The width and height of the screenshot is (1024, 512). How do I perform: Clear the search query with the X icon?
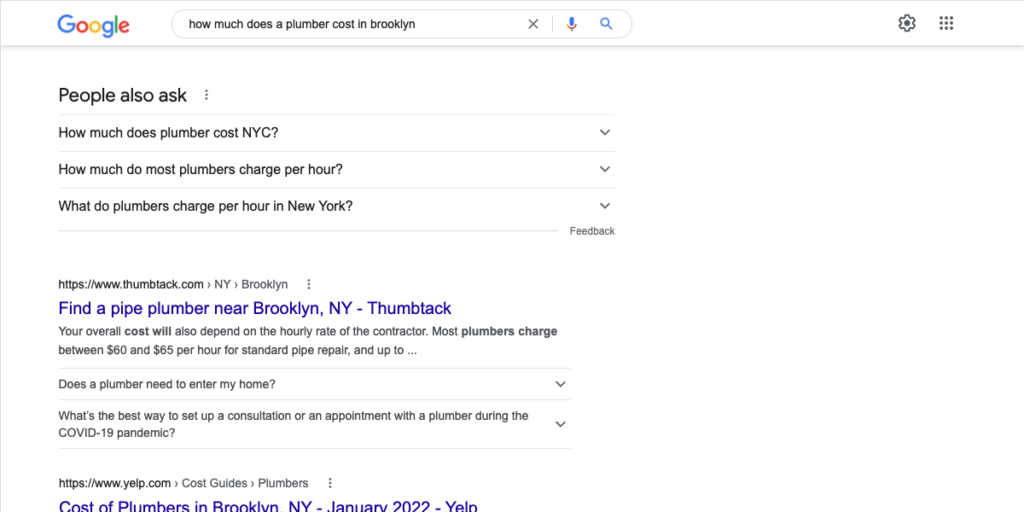coord(533,24)
